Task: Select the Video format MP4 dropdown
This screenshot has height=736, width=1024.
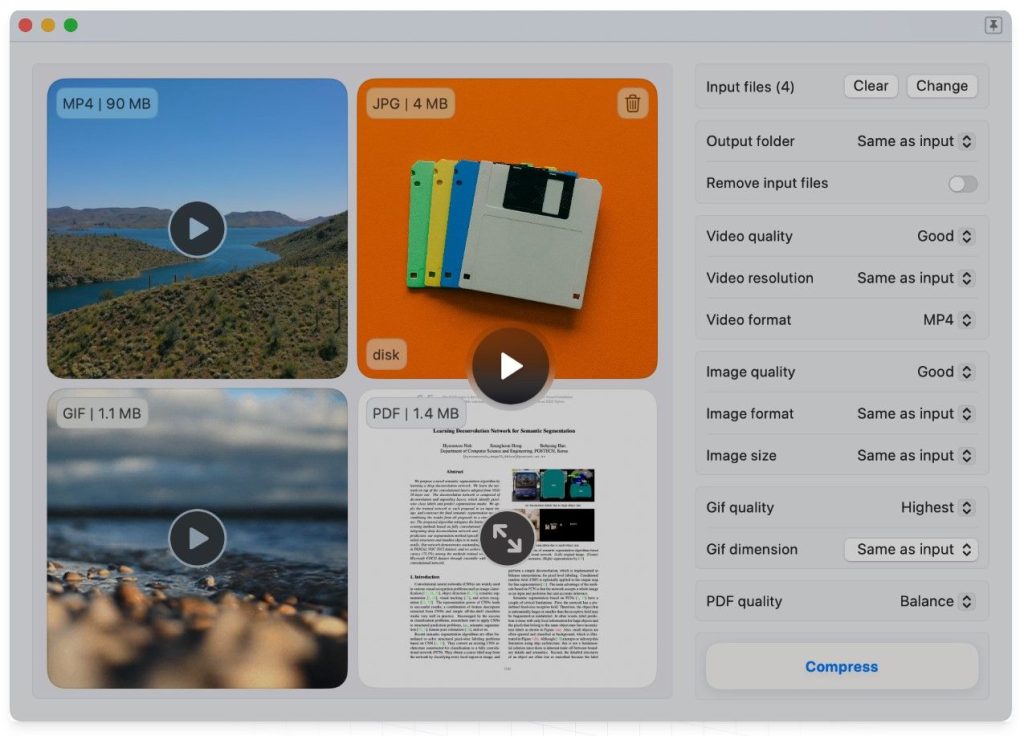Action: tap(948, 321)
